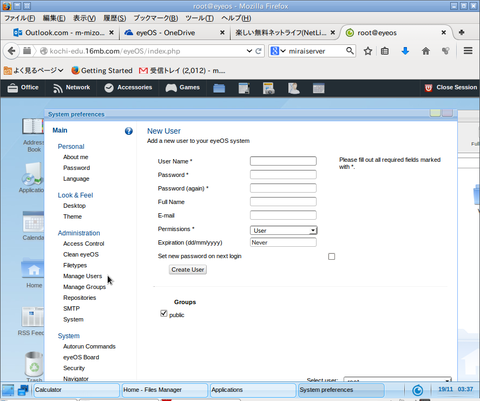Click the search magnifier icon
Screen dimensions: 480x401
[350, 51]
